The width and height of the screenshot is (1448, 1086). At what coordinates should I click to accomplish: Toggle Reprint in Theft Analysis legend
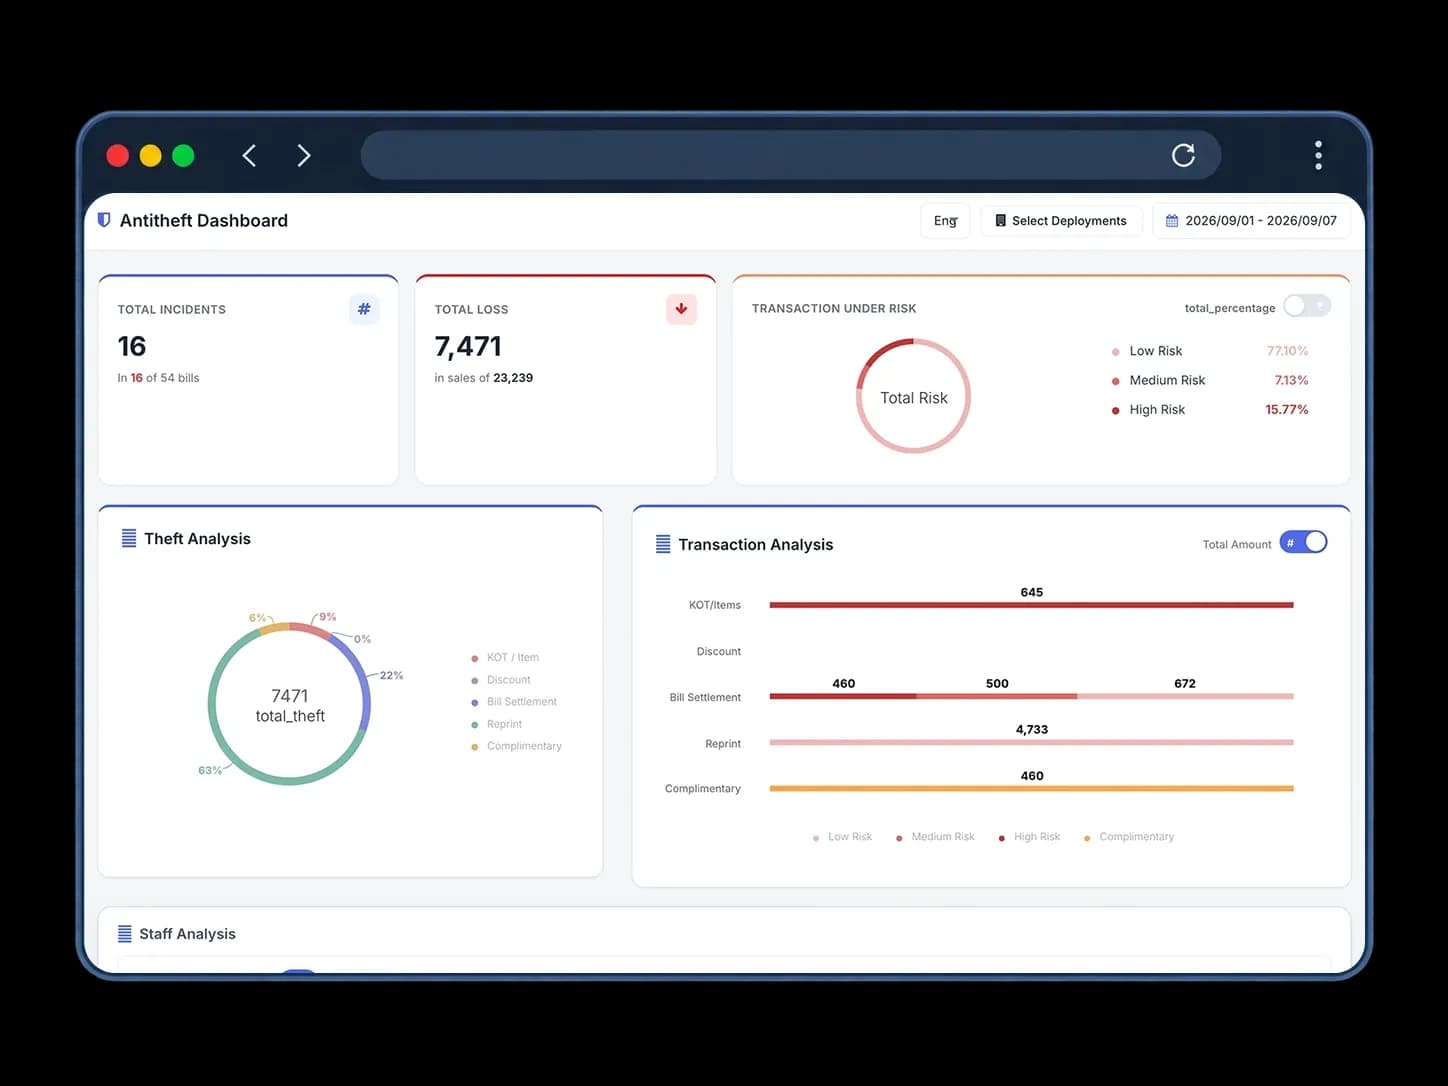[497, 724]
